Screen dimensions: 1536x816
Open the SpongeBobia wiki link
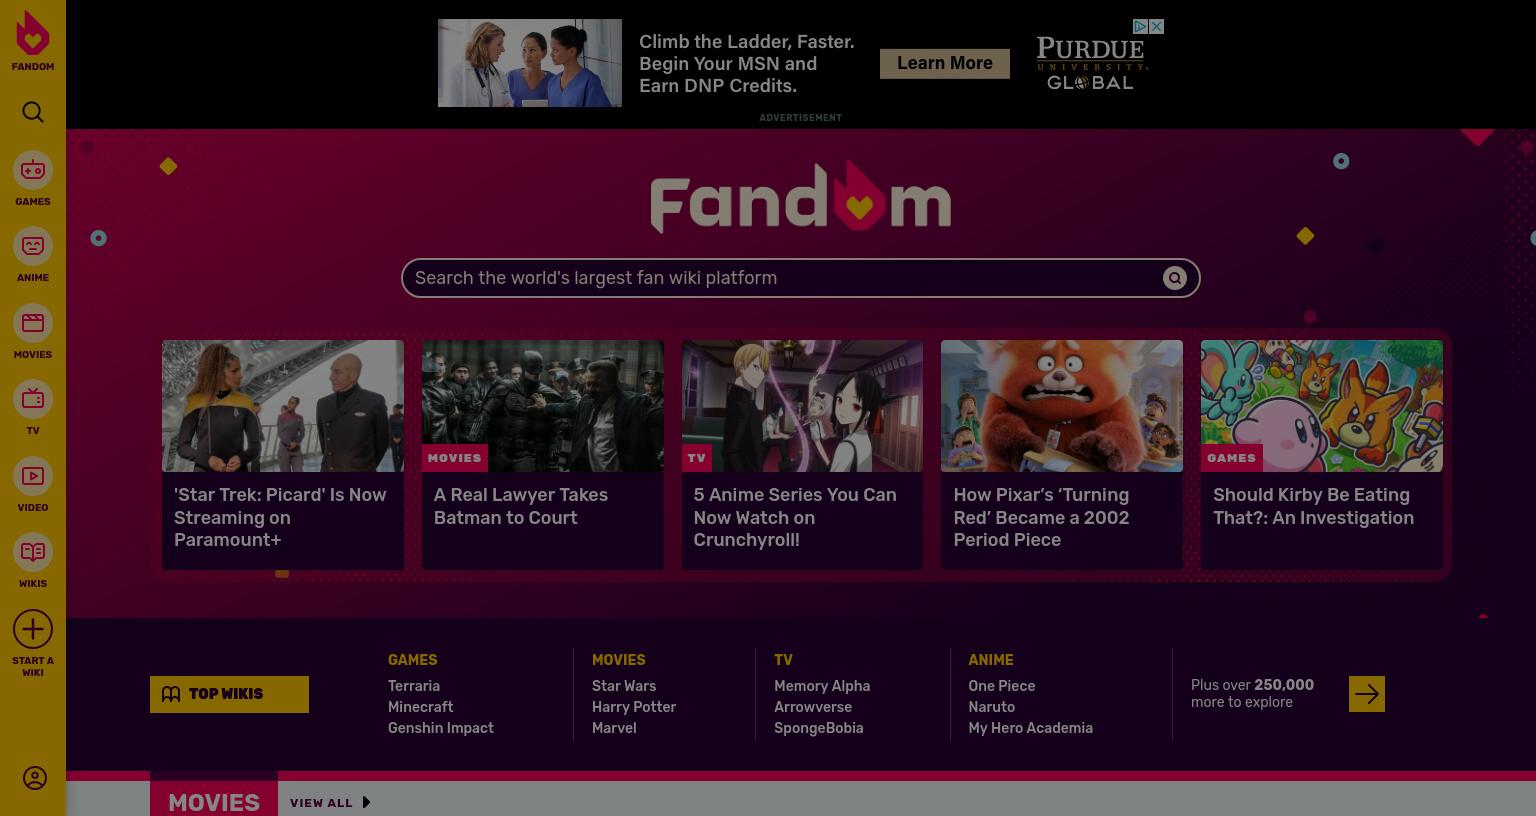[819, 728]
